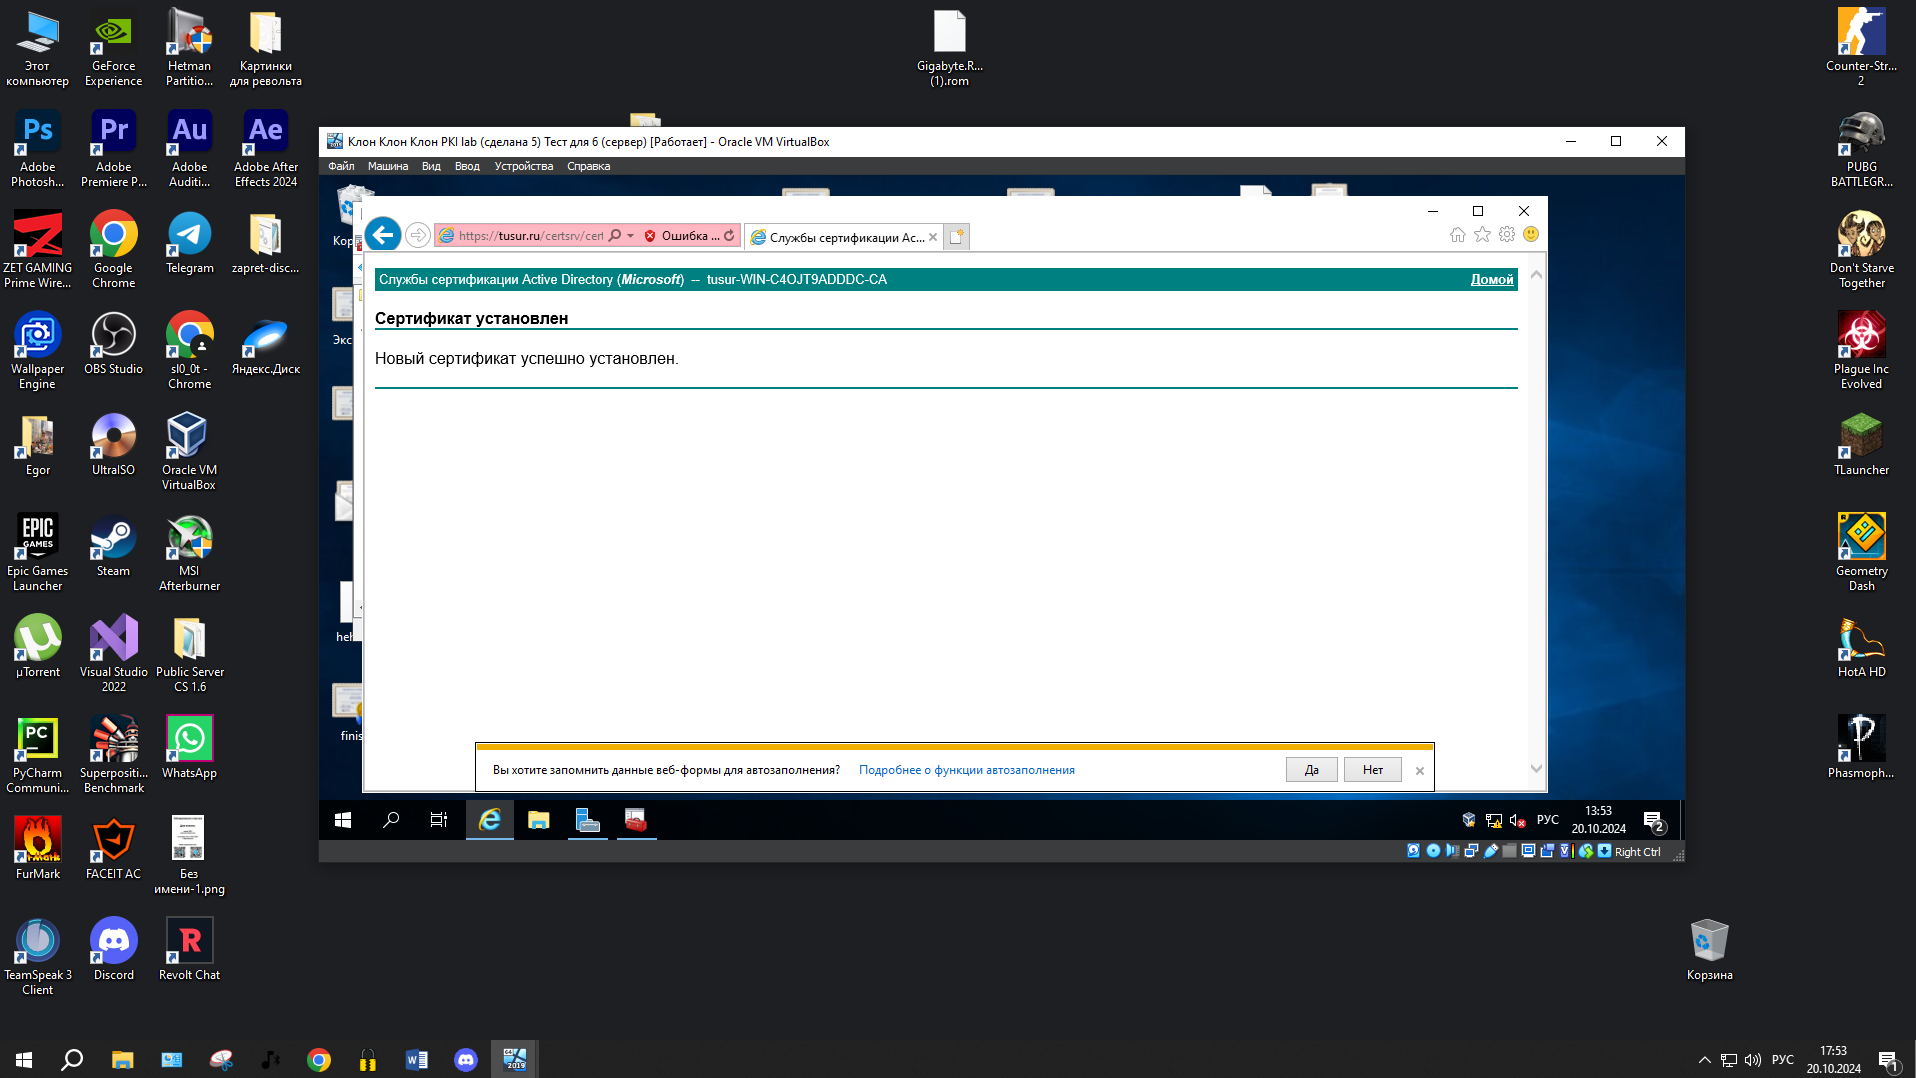Open IE tools gear icon

(1507, 234)
